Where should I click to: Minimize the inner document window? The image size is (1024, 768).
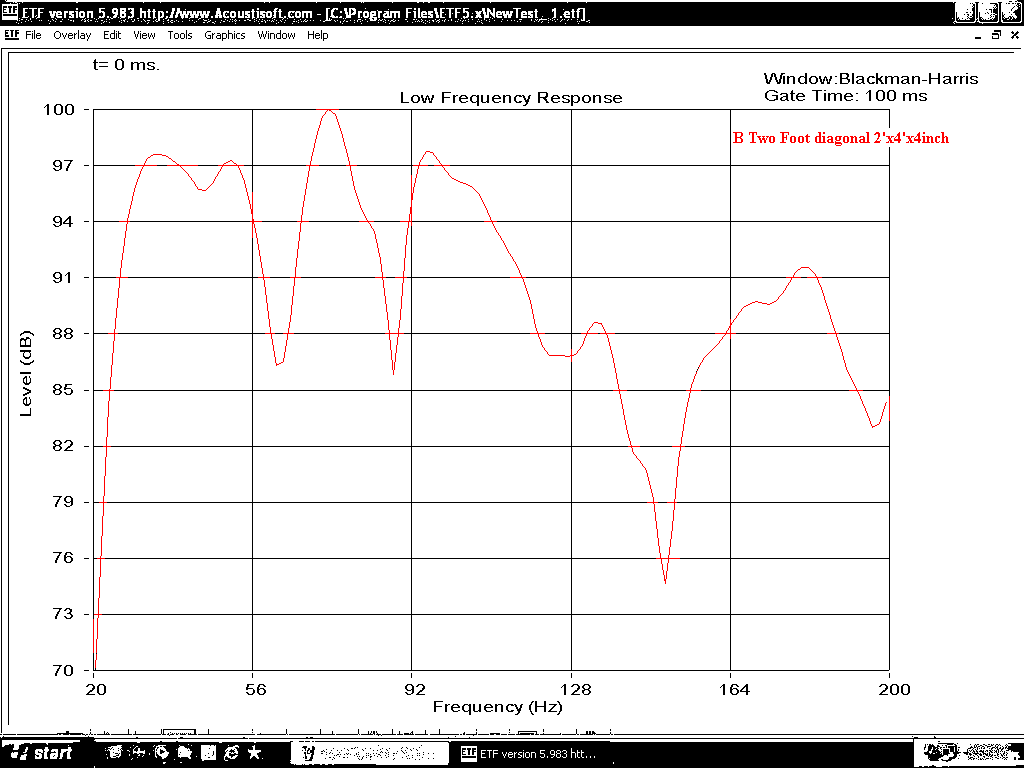978,35
